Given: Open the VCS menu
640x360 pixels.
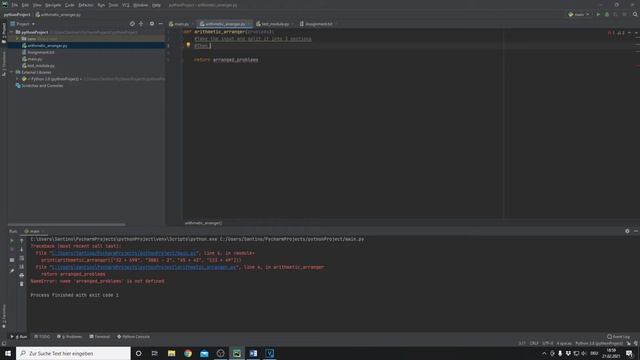Looking at the screenshot, I should pos(126,5).
